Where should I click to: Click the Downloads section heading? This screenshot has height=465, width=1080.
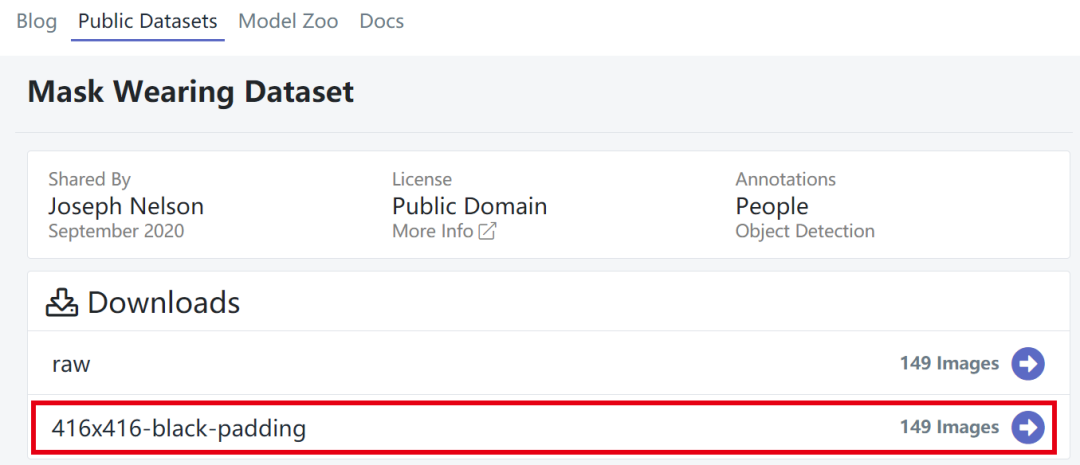pyautogui.click(x=163, y=302)
